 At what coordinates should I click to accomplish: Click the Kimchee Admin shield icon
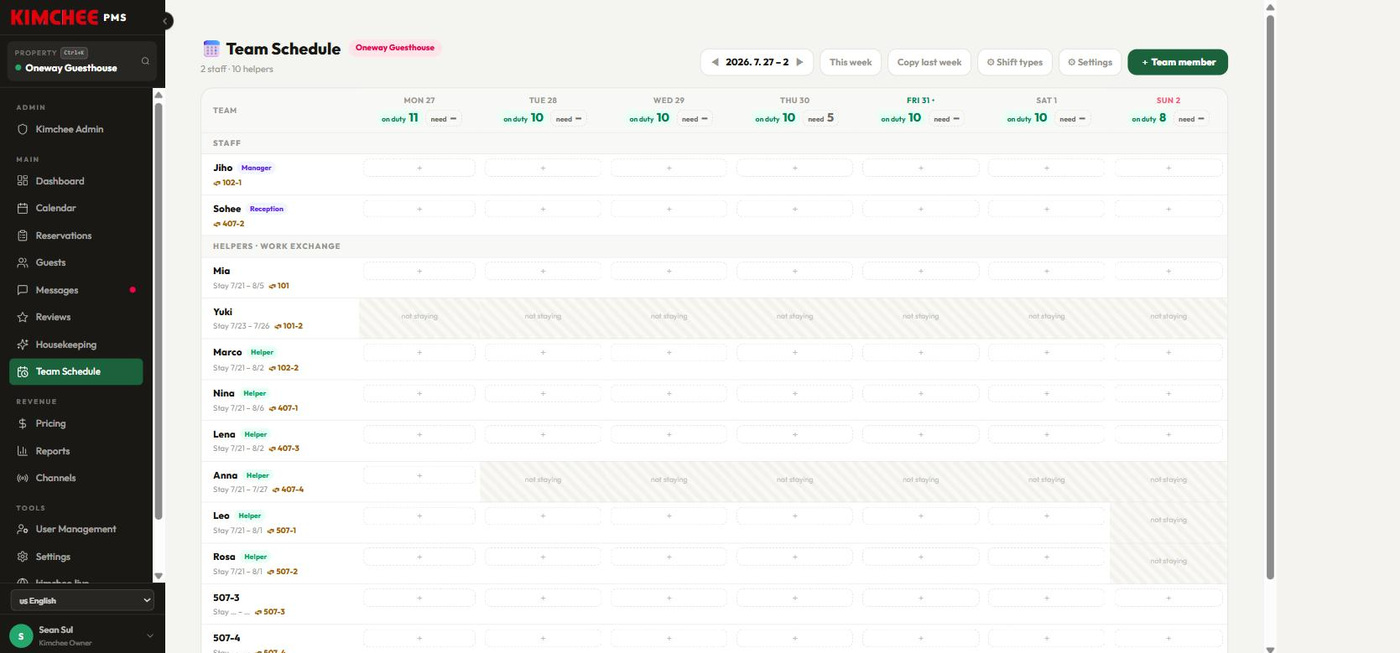23,129
